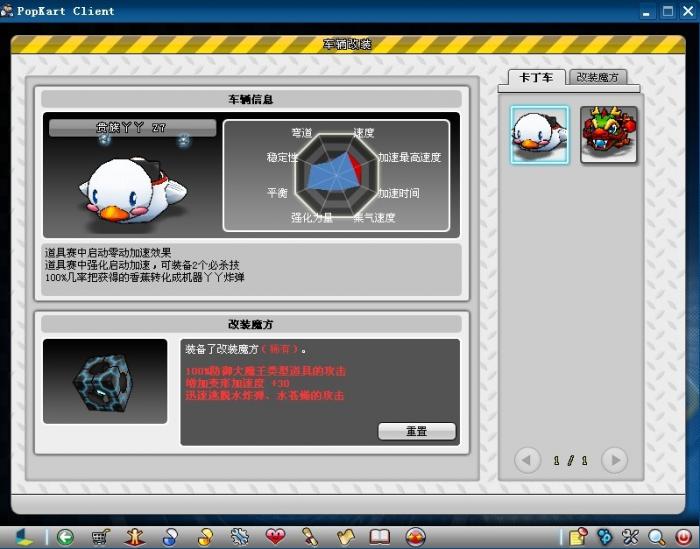Click the kart stats radar chart
This screenshot has width=700, height=549.
(x=337, y=175)
